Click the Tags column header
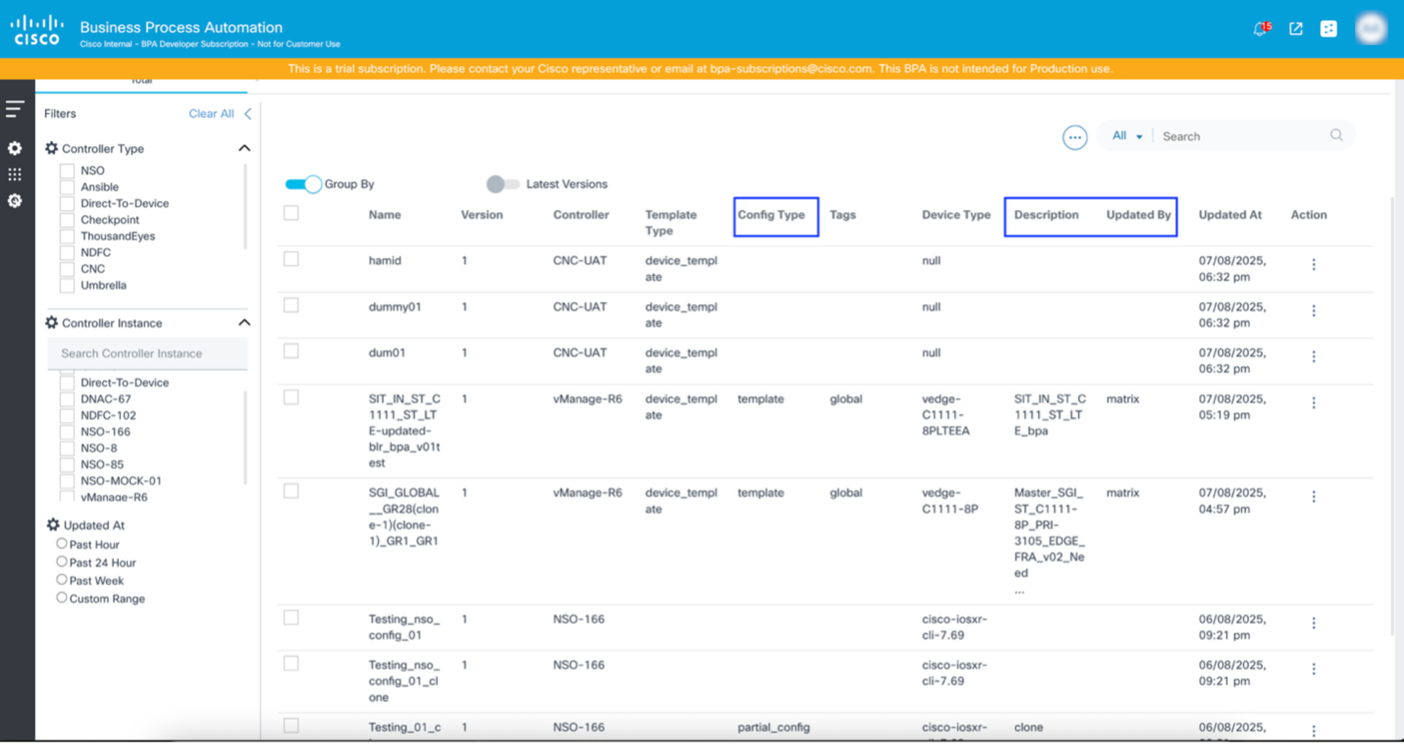The height and width of the screenshot is (746, 1404). tap(843, 215)
